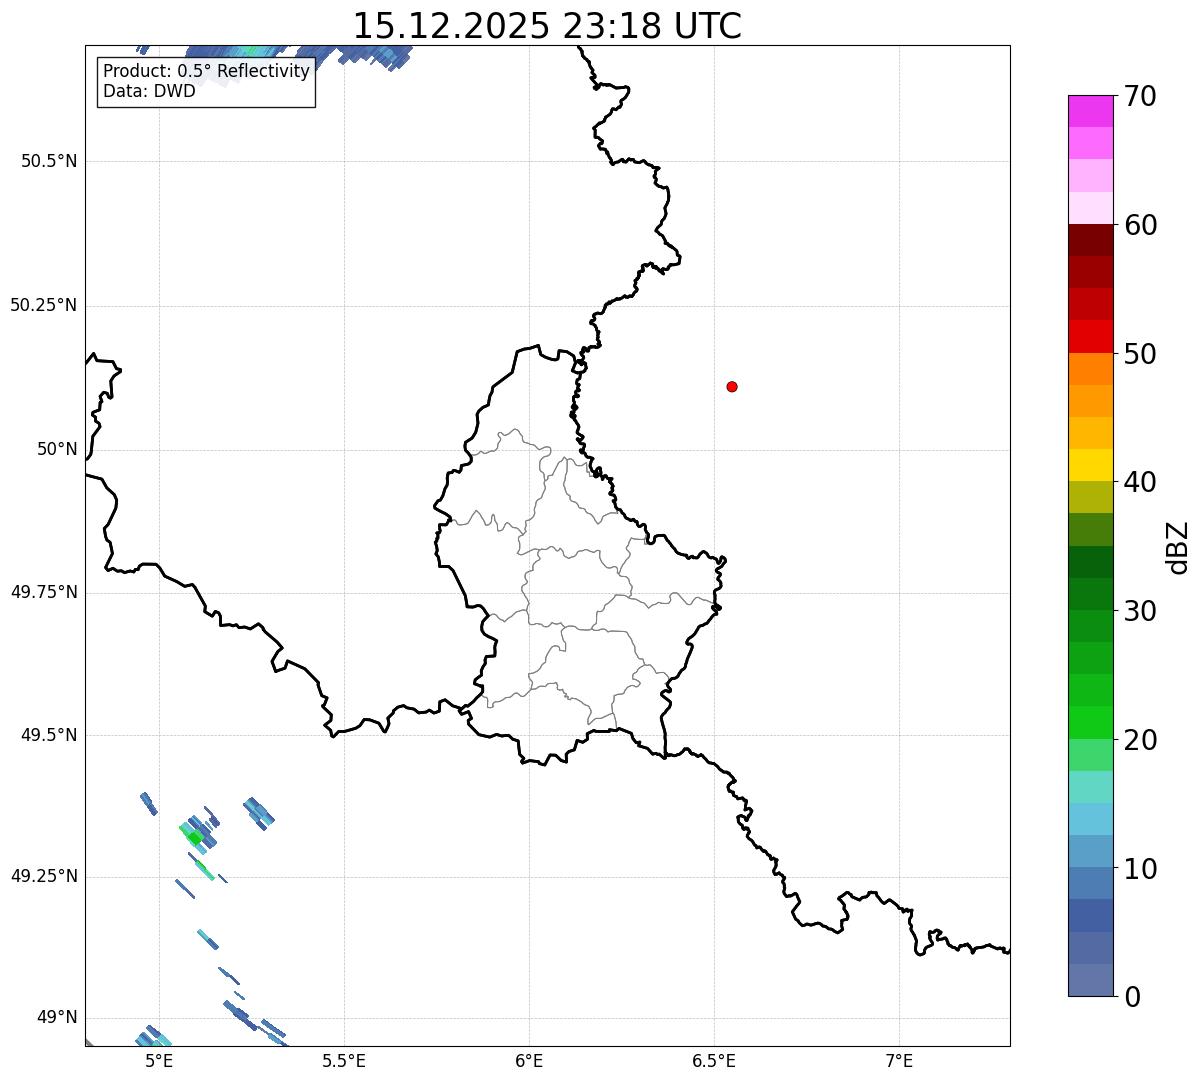Click the green radar echo near 49.3°N

pos(195,838)
